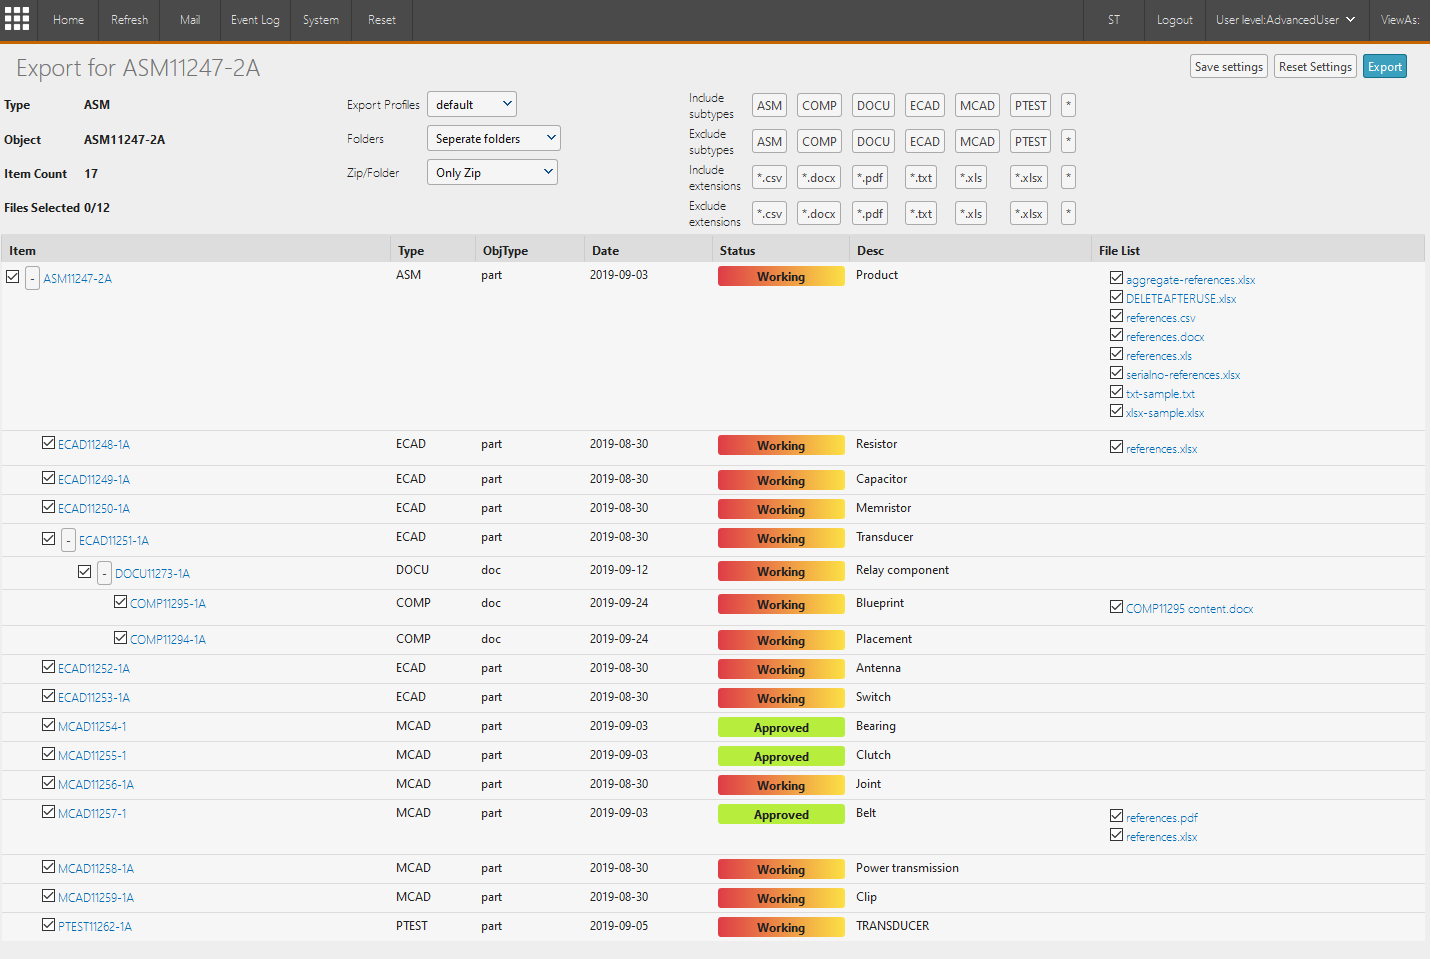Viewport: 1431px width, 959px height.
Task: Click the asterisk button for Exclude extensions
Action: point(1068,213)
